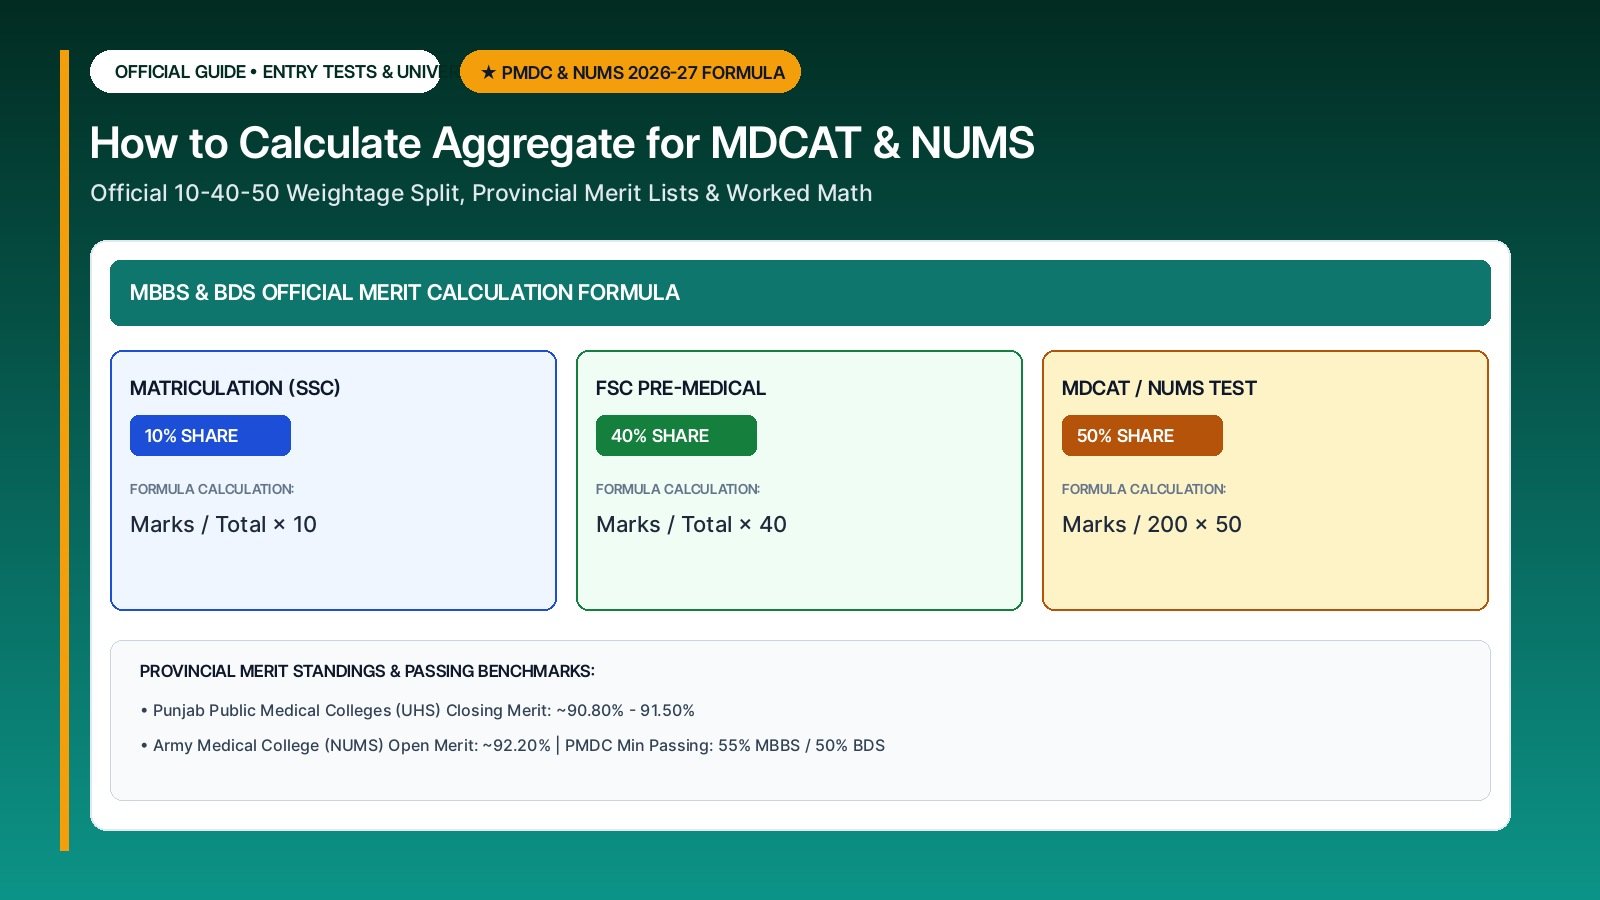Viewport: 1600px width, 900px height.
Task: Click the PMDC & NUMS 2026-27 Formula badge
Action: [x=630, y=72]
